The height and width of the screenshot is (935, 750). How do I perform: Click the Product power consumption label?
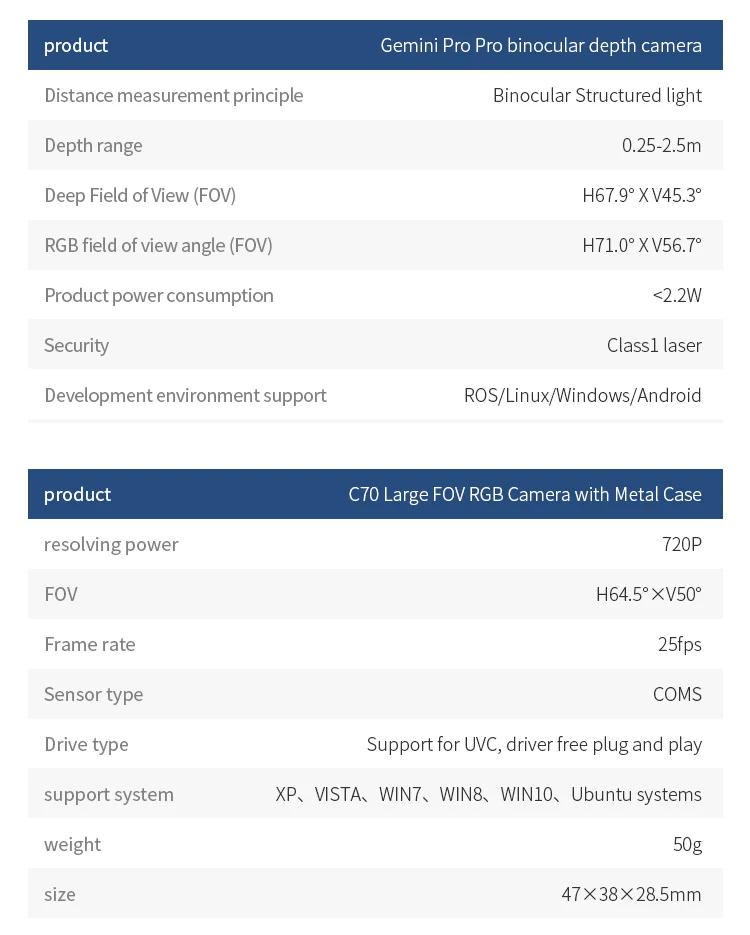159,295
